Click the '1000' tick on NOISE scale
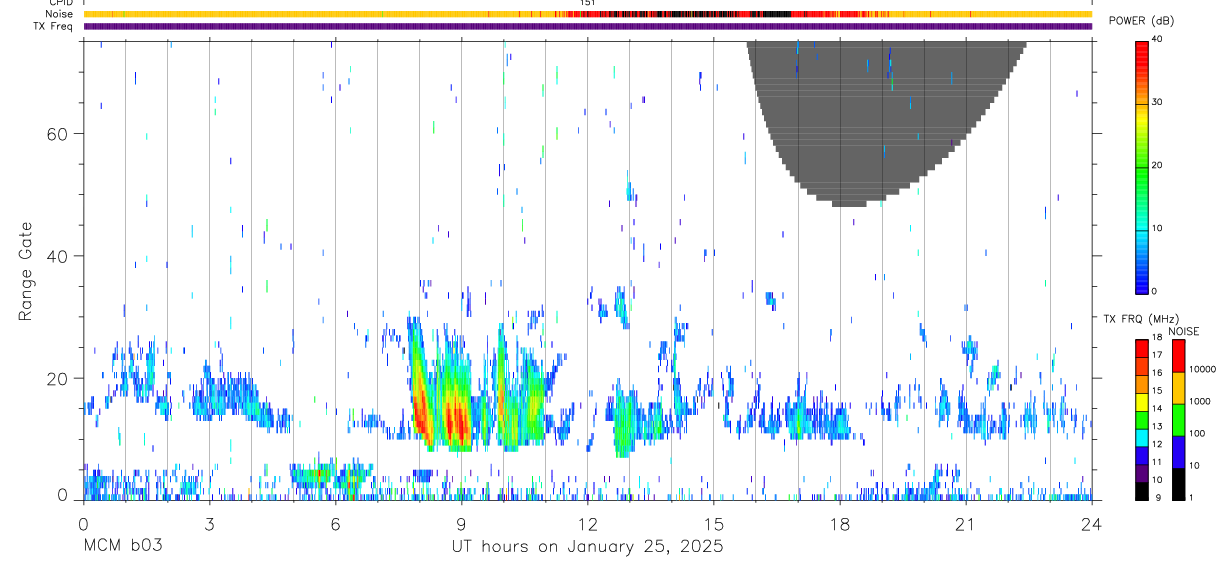This screenshot has width=1228, height=567. pyautogui.click(x=1200, y=401)
